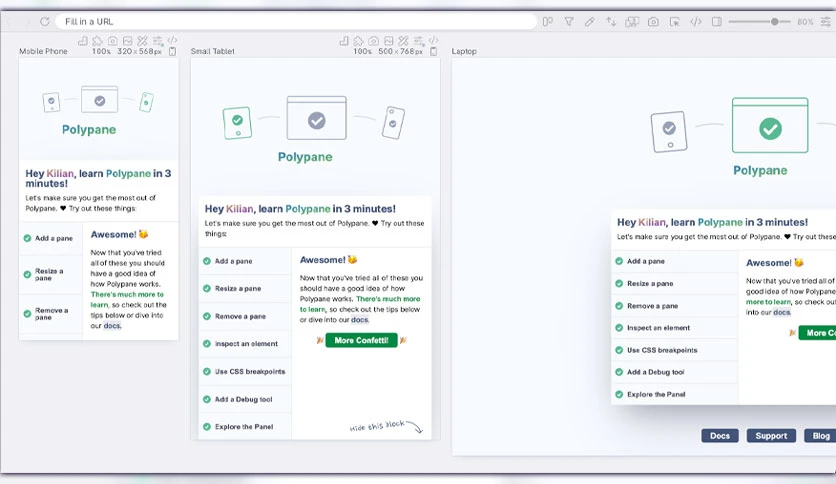Select 'Use CSS breakpoints' in Laptop pane
This screenshot has height=484, width=836.
click(674, 350)
